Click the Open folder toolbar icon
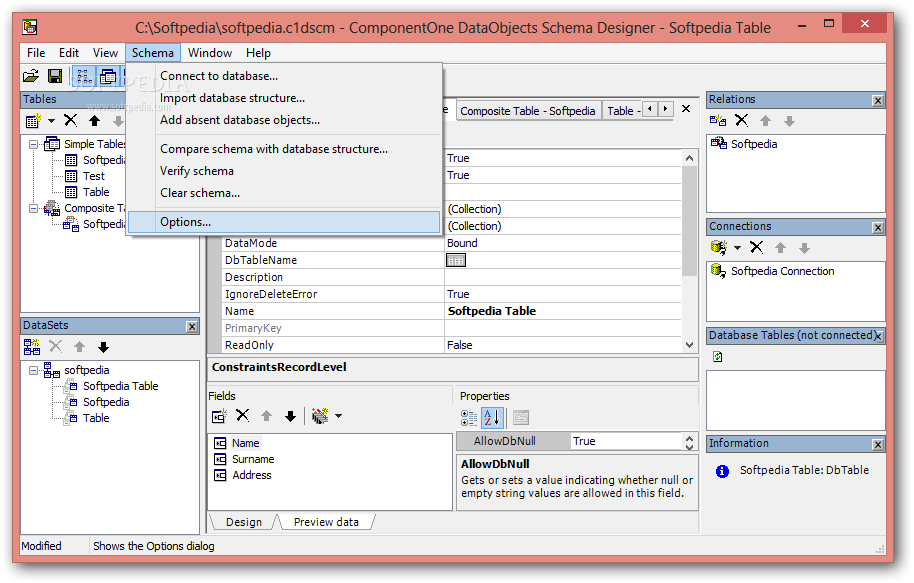 coord(30,76)
